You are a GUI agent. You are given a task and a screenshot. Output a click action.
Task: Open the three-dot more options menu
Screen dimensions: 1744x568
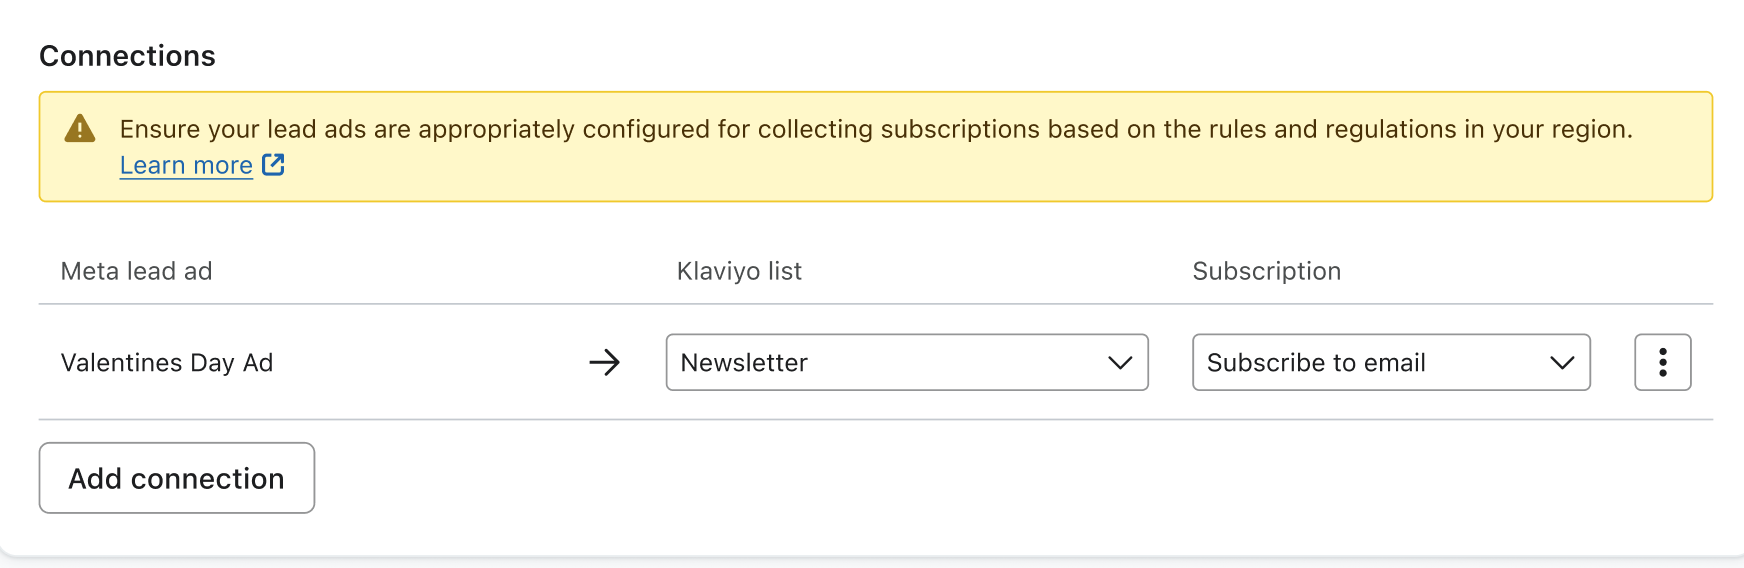pos(1662,362)
